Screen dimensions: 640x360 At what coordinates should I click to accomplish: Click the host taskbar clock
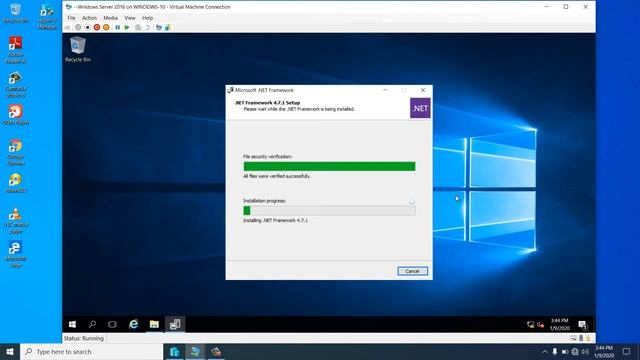point(604,351)
